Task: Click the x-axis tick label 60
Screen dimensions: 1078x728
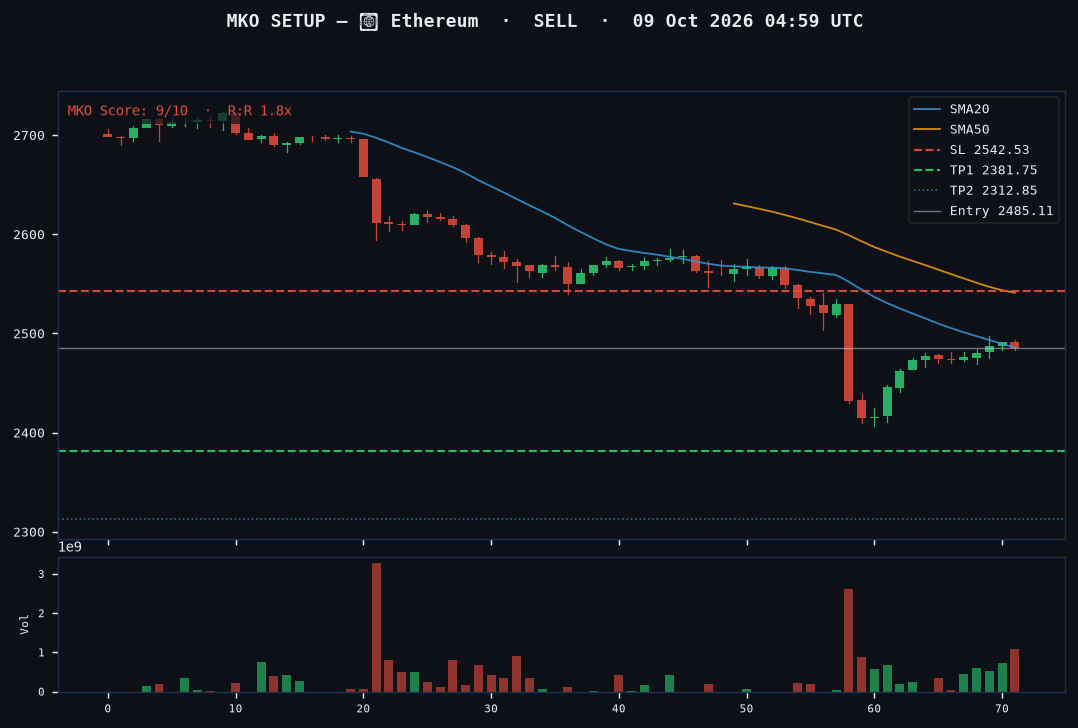Action: click(874, 709)
